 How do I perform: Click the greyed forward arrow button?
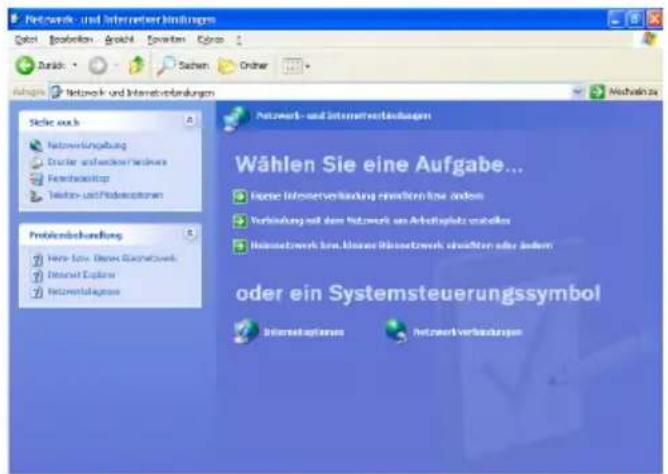pos(98,66)
